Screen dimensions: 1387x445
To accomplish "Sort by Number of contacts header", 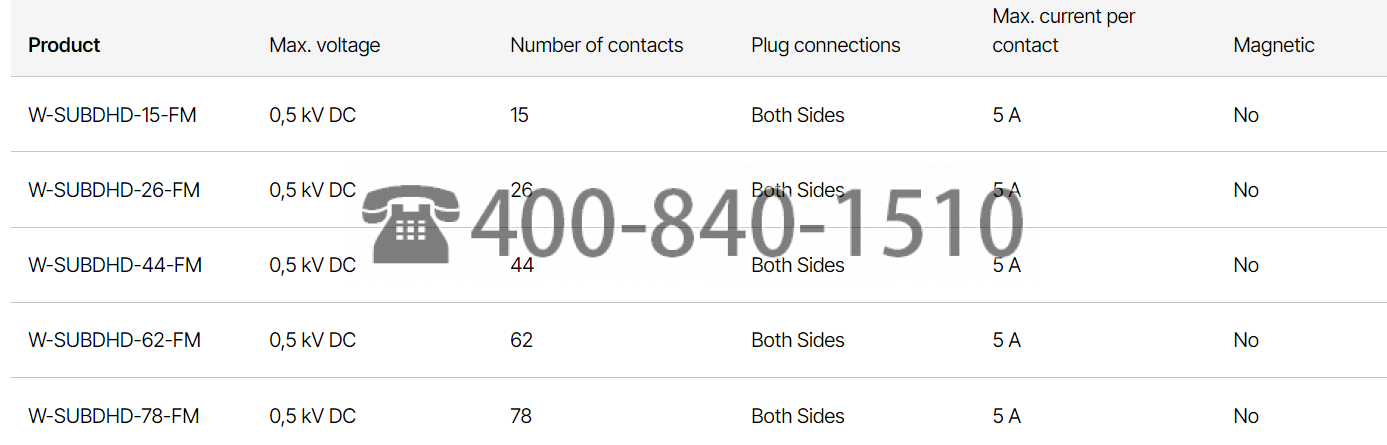I will click(597, 45).
